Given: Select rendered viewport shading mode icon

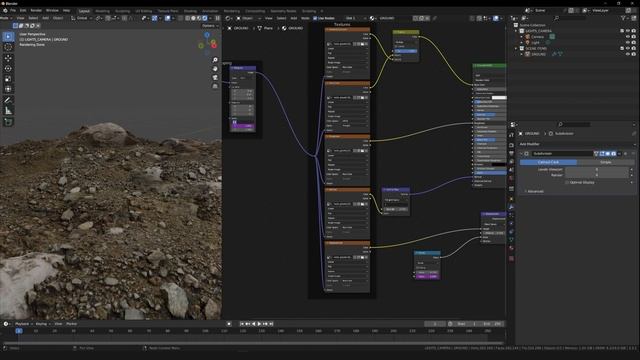Looking at the screenshot, I should [205, 18].
